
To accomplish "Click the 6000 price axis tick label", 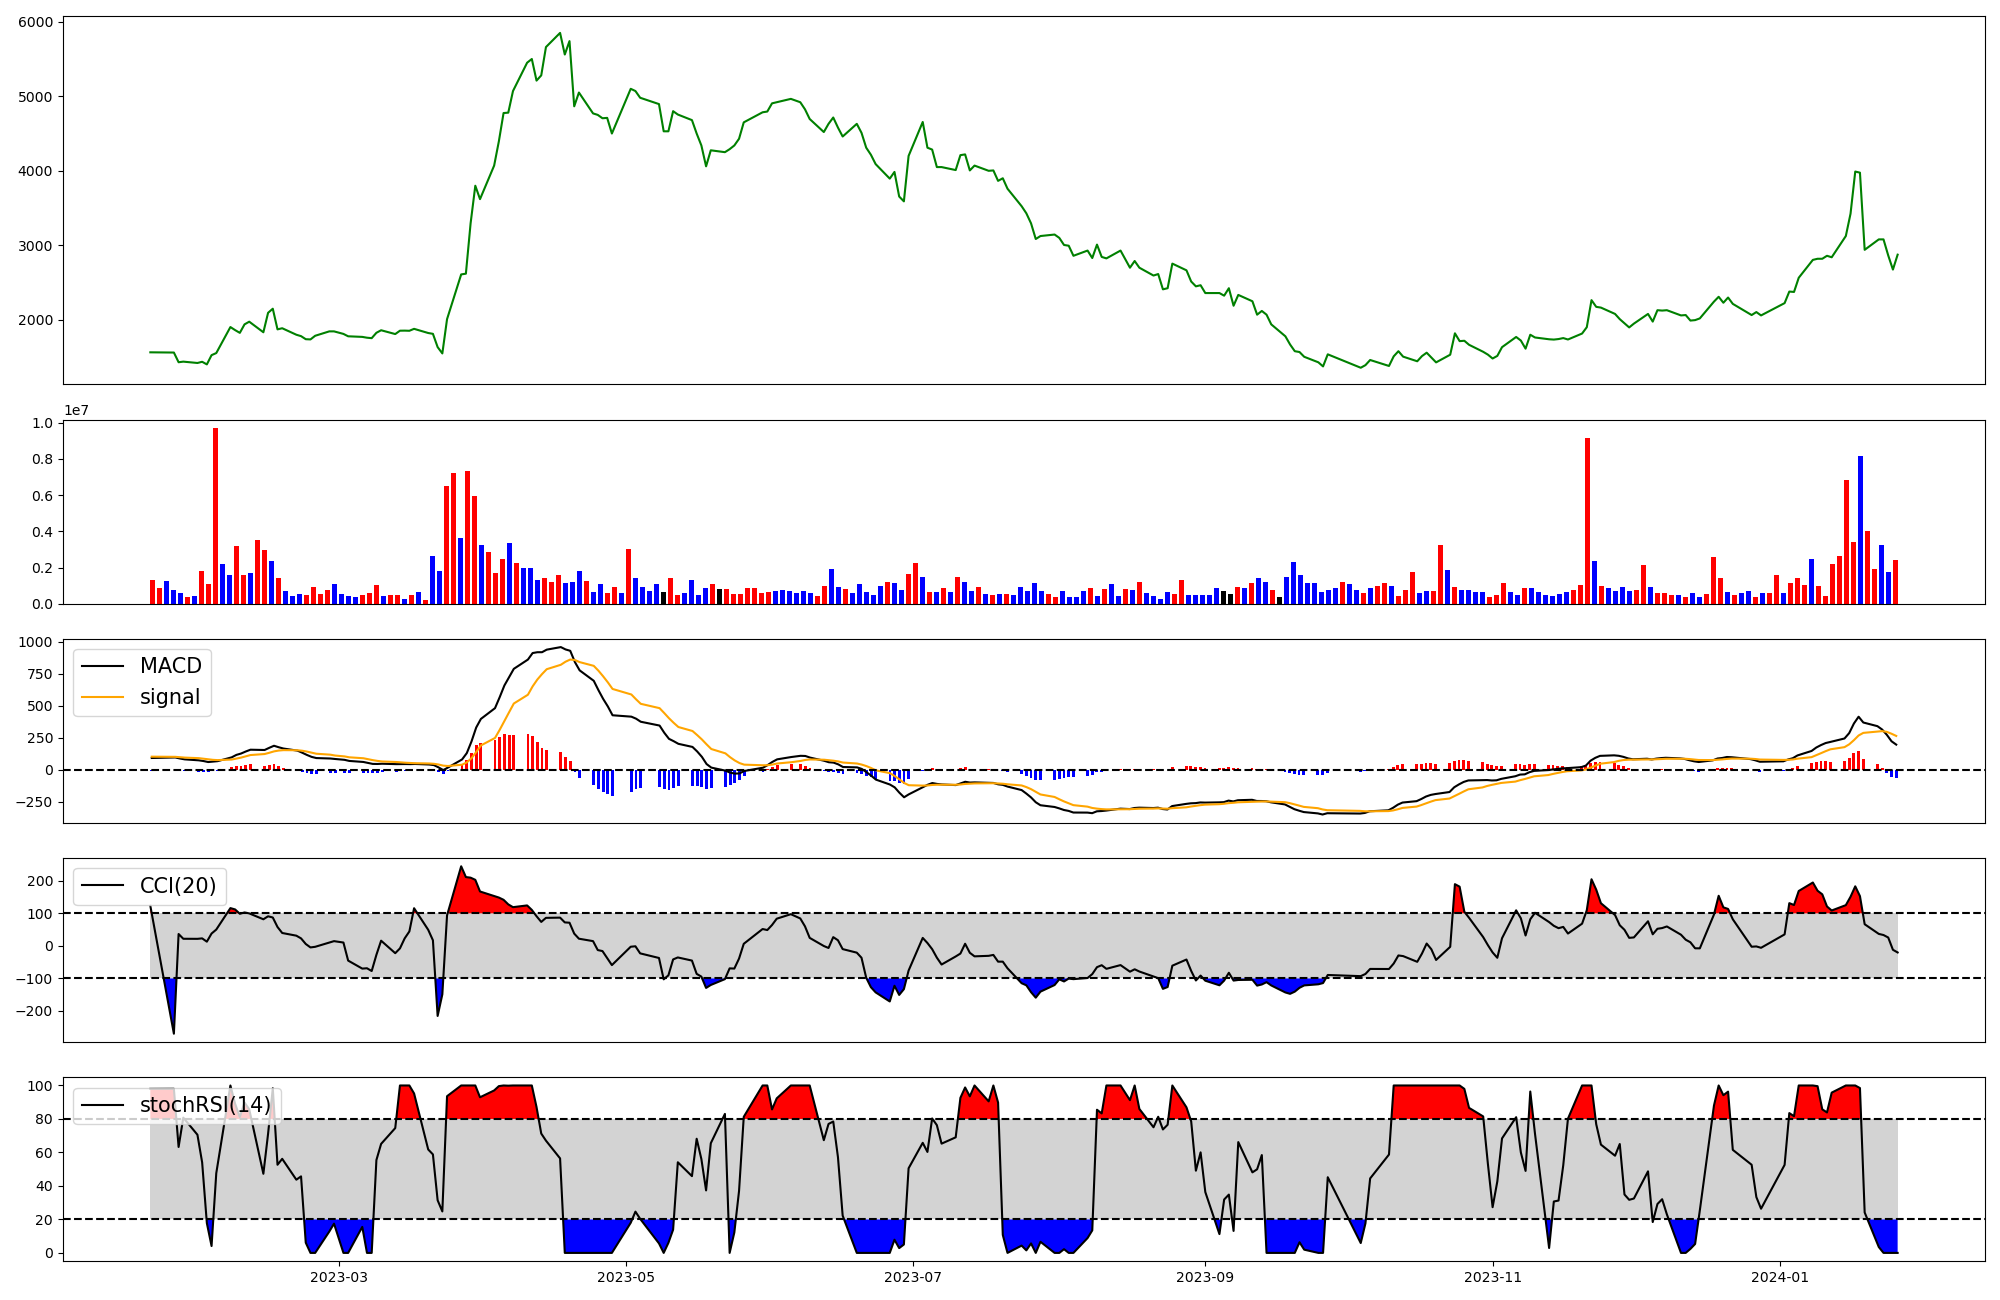I will [x=38, y=22].
